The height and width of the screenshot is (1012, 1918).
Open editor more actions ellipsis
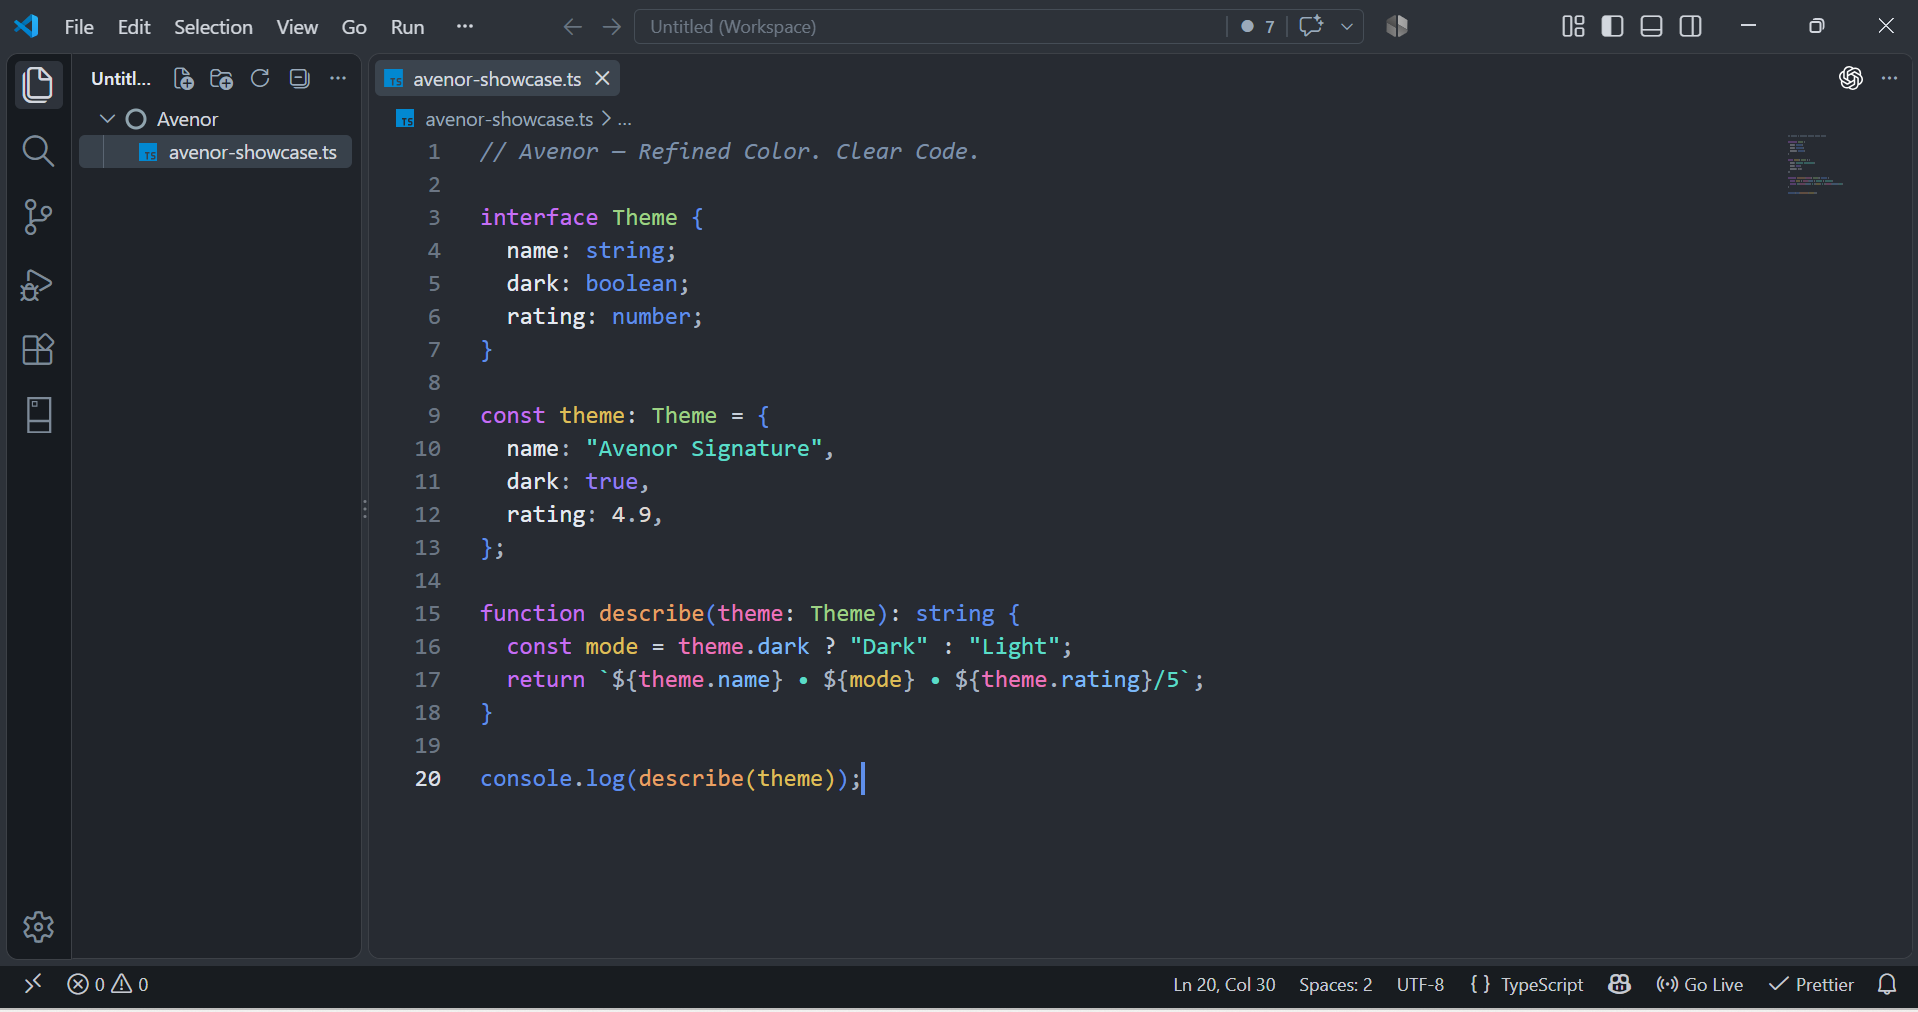click(1889, 78)
